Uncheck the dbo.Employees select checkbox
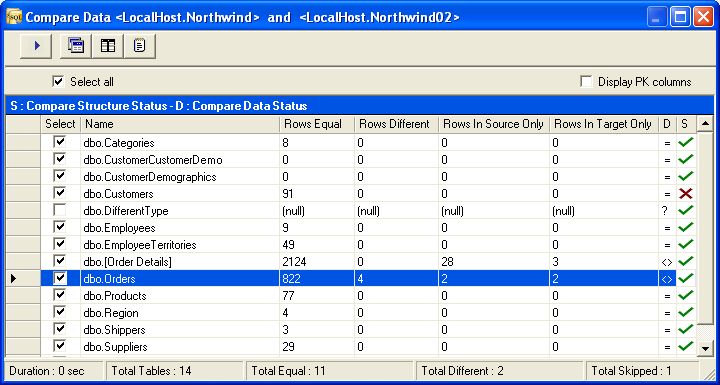The height and width of the screenshot is (385, 720). point(60,227)
